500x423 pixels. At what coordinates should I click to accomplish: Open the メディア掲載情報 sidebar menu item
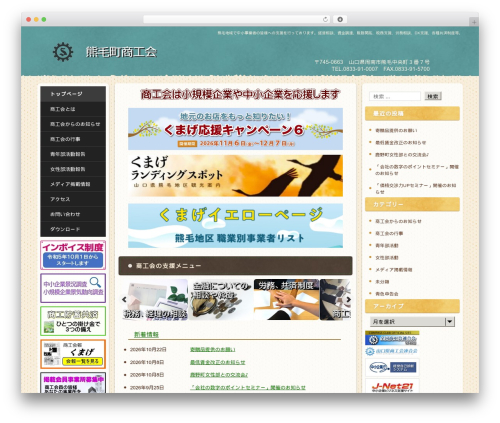pos(73,184)
